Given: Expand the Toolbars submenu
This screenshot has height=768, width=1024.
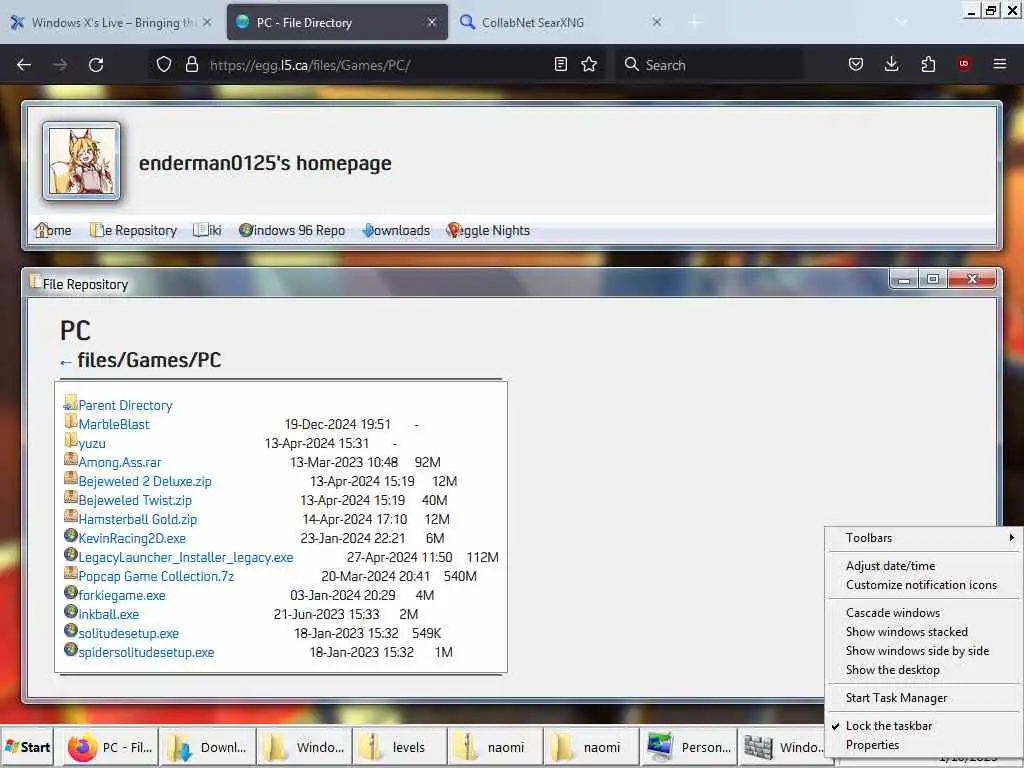Looking at the screenshot, I should [x=923, y=537].
